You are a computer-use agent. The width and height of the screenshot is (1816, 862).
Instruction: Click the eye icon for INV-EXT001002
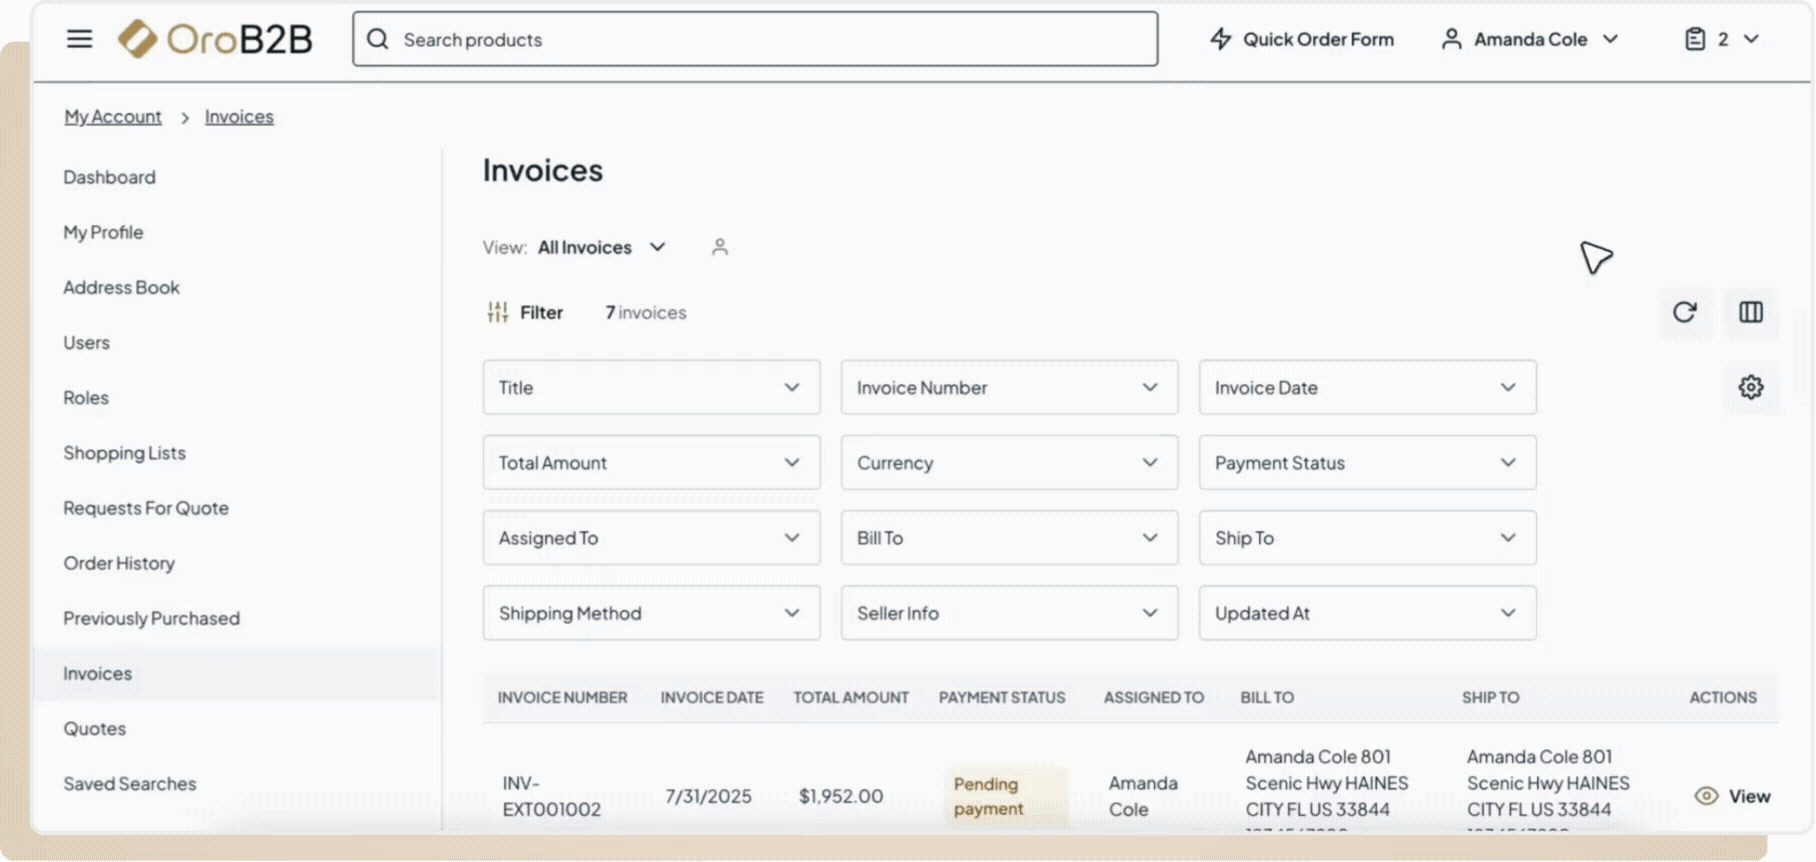pyautogui.click(x=1706, y=796)
